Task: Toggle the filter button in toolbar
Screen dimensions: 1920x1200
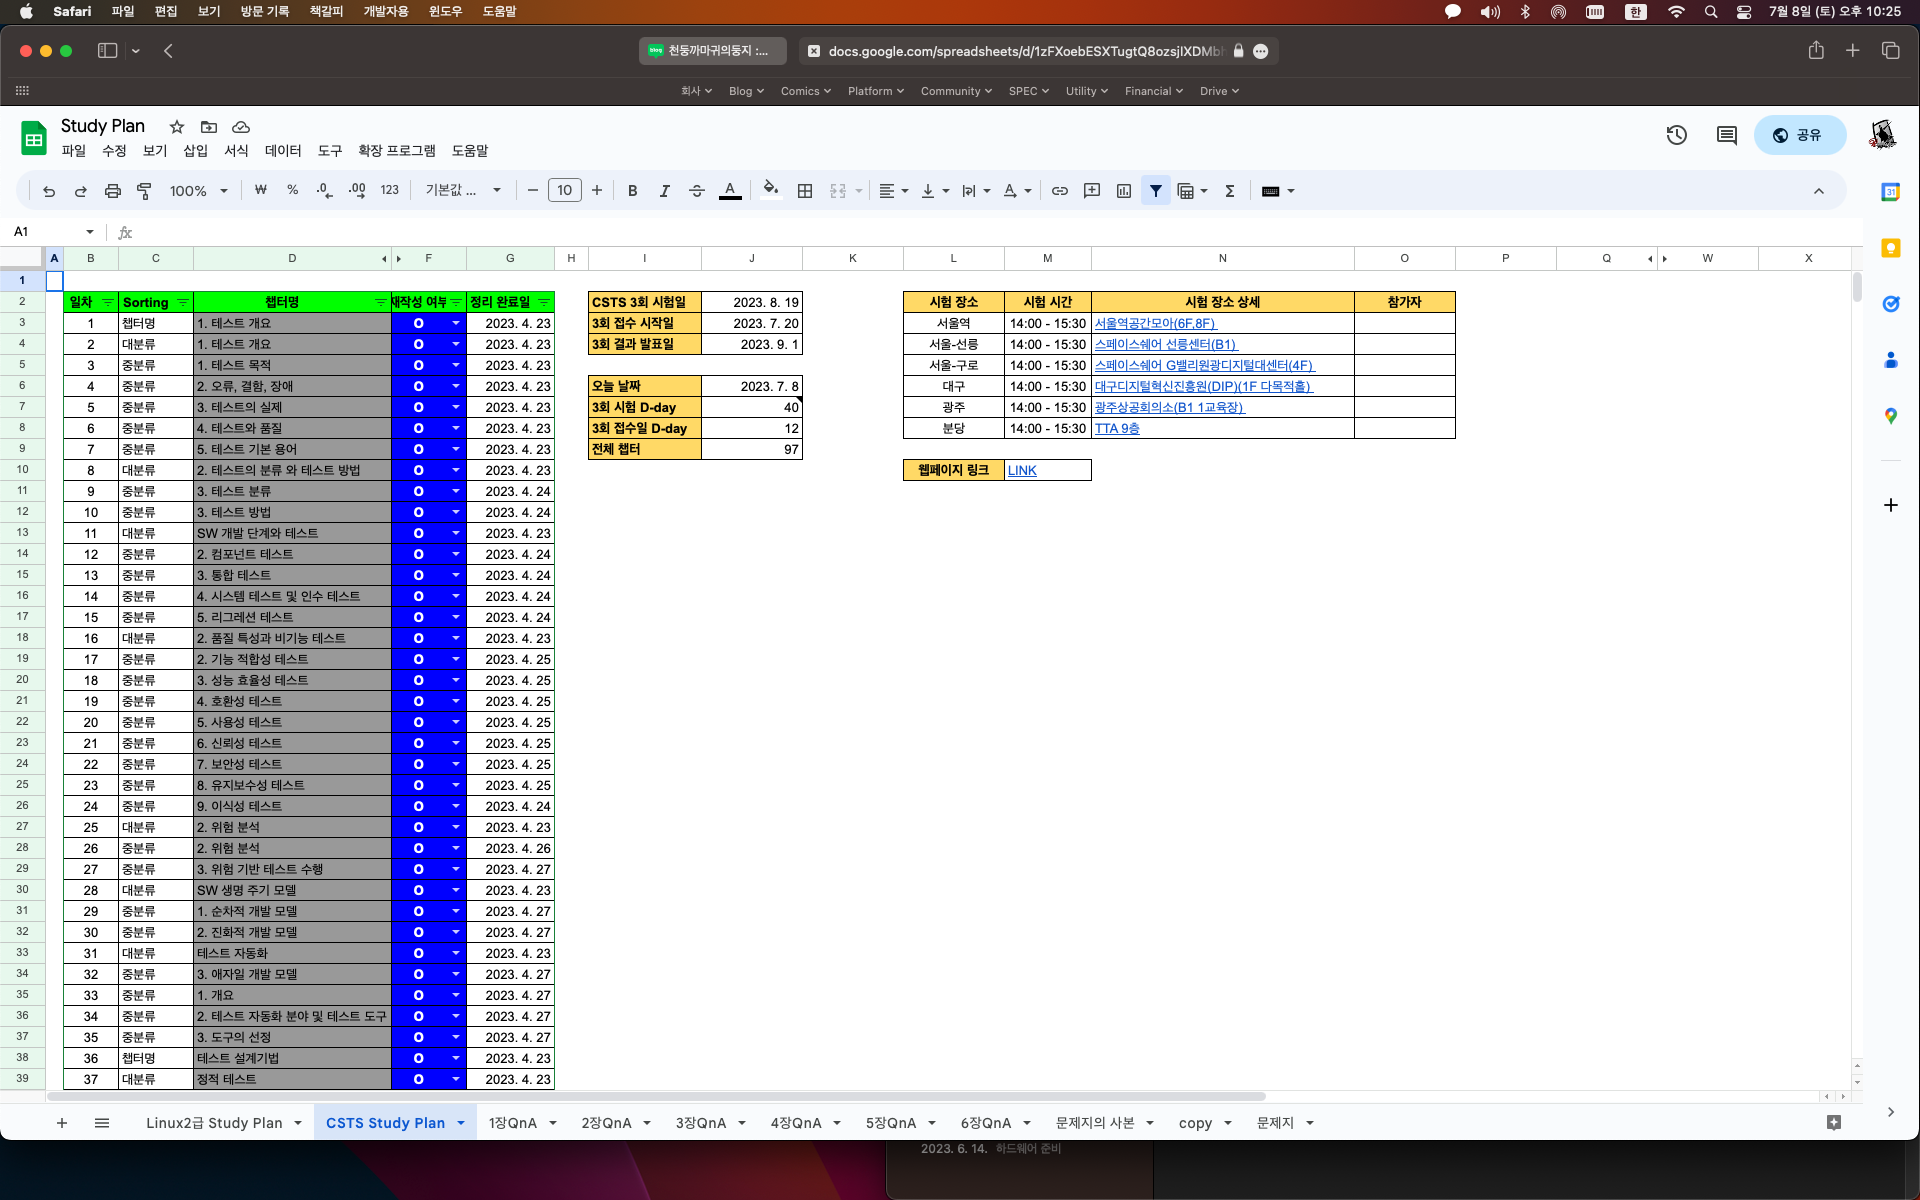Action: pyautogui.click(x=1156, y=191)
